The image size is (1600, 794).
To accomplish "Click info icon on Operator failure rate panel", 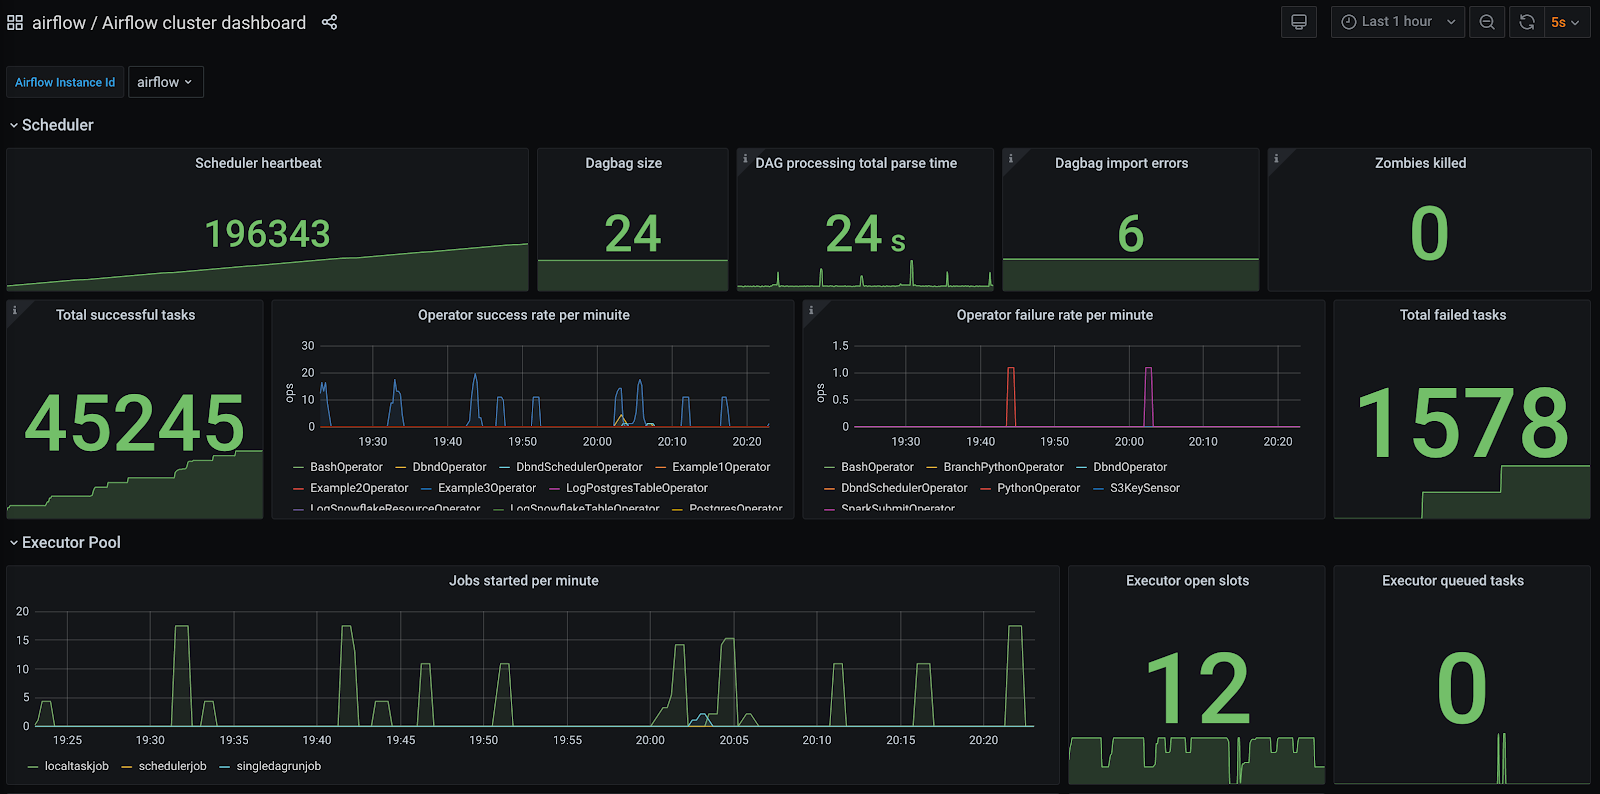I will [811, 310].
